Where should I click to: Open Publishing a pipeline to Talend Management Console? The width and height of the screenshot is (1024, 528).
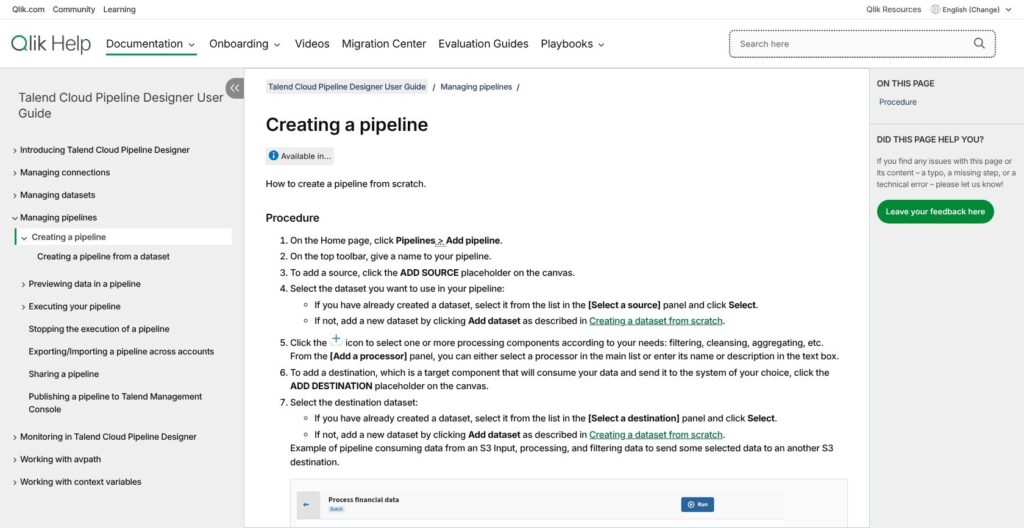(115, 403)
